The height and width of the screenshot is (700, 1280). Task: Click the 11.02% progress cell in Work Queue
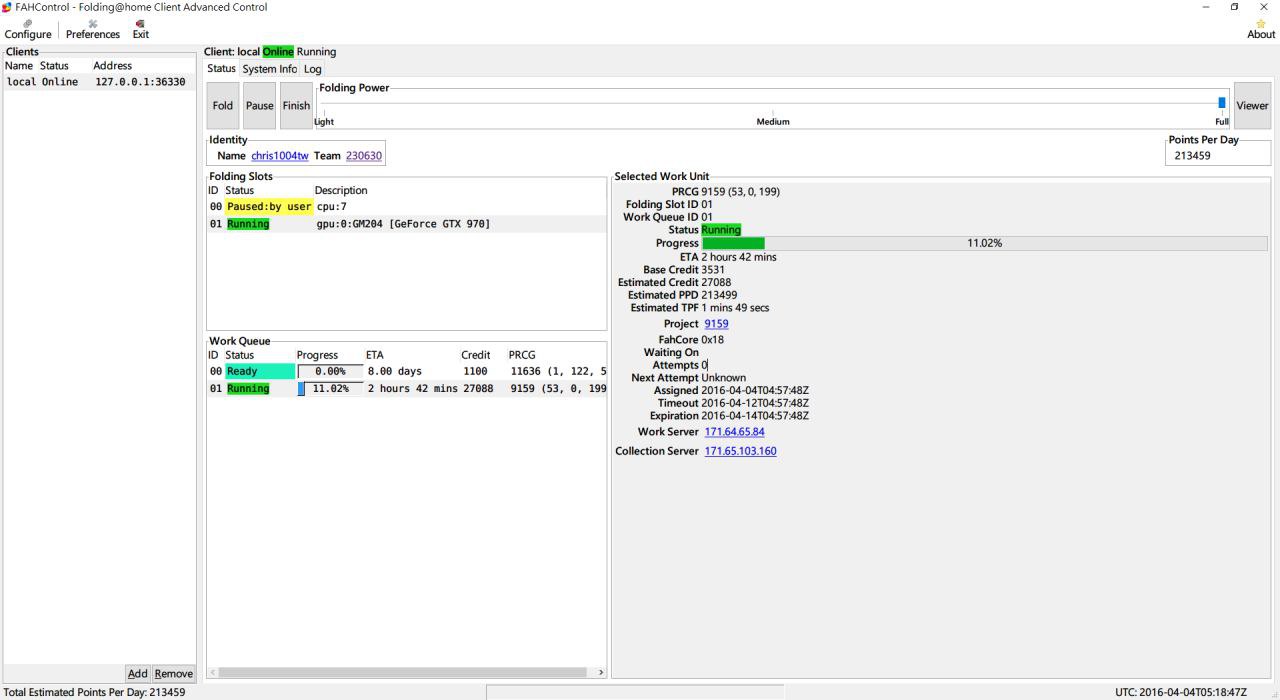pyautogui.click(x=330, y=389)
